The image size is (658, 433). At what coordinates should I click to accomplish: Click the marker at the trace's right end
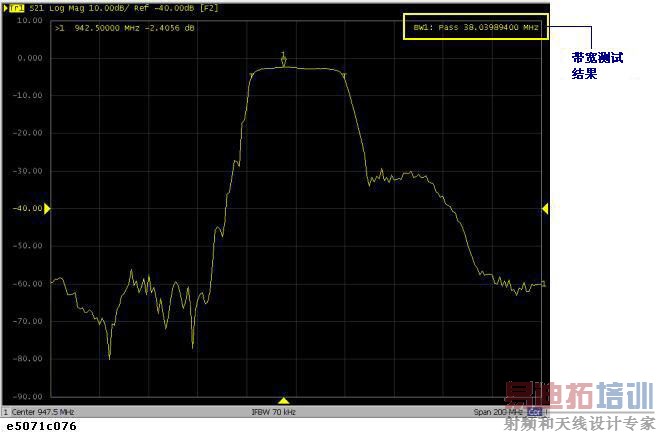click(544, 284)
